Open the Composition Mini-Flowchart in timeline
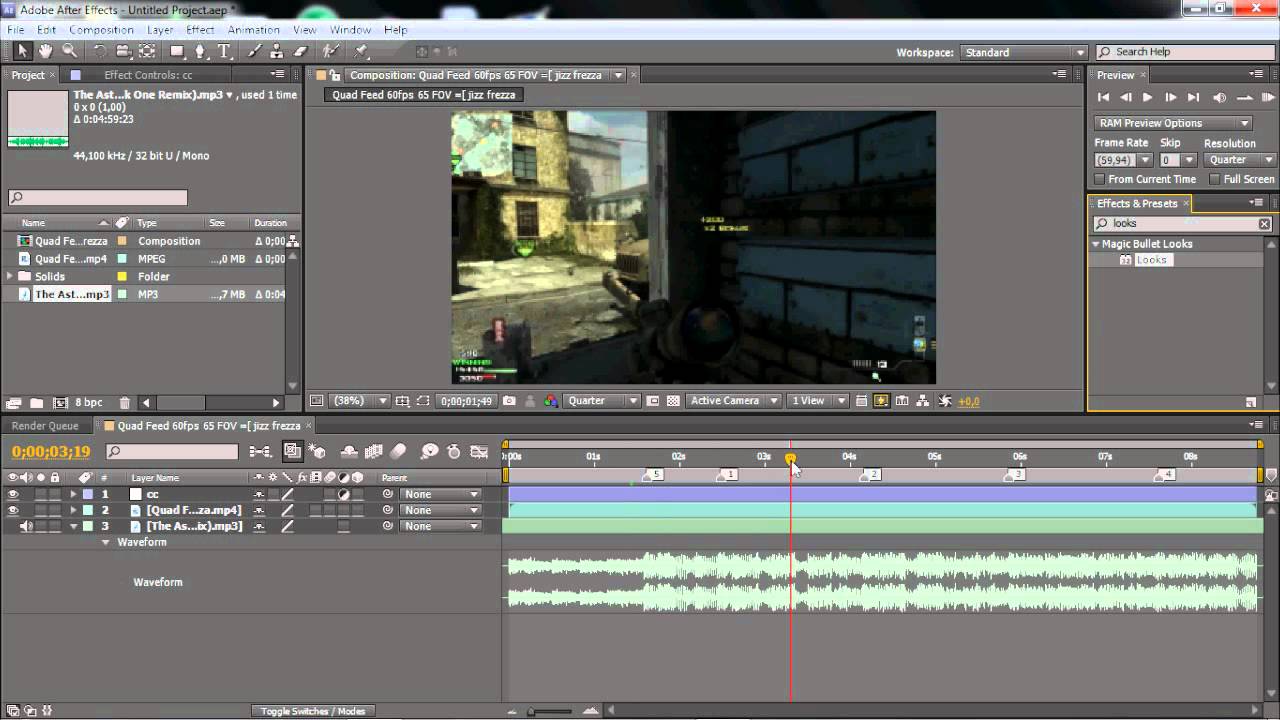The image size is (1280, 720). [260, 452]
